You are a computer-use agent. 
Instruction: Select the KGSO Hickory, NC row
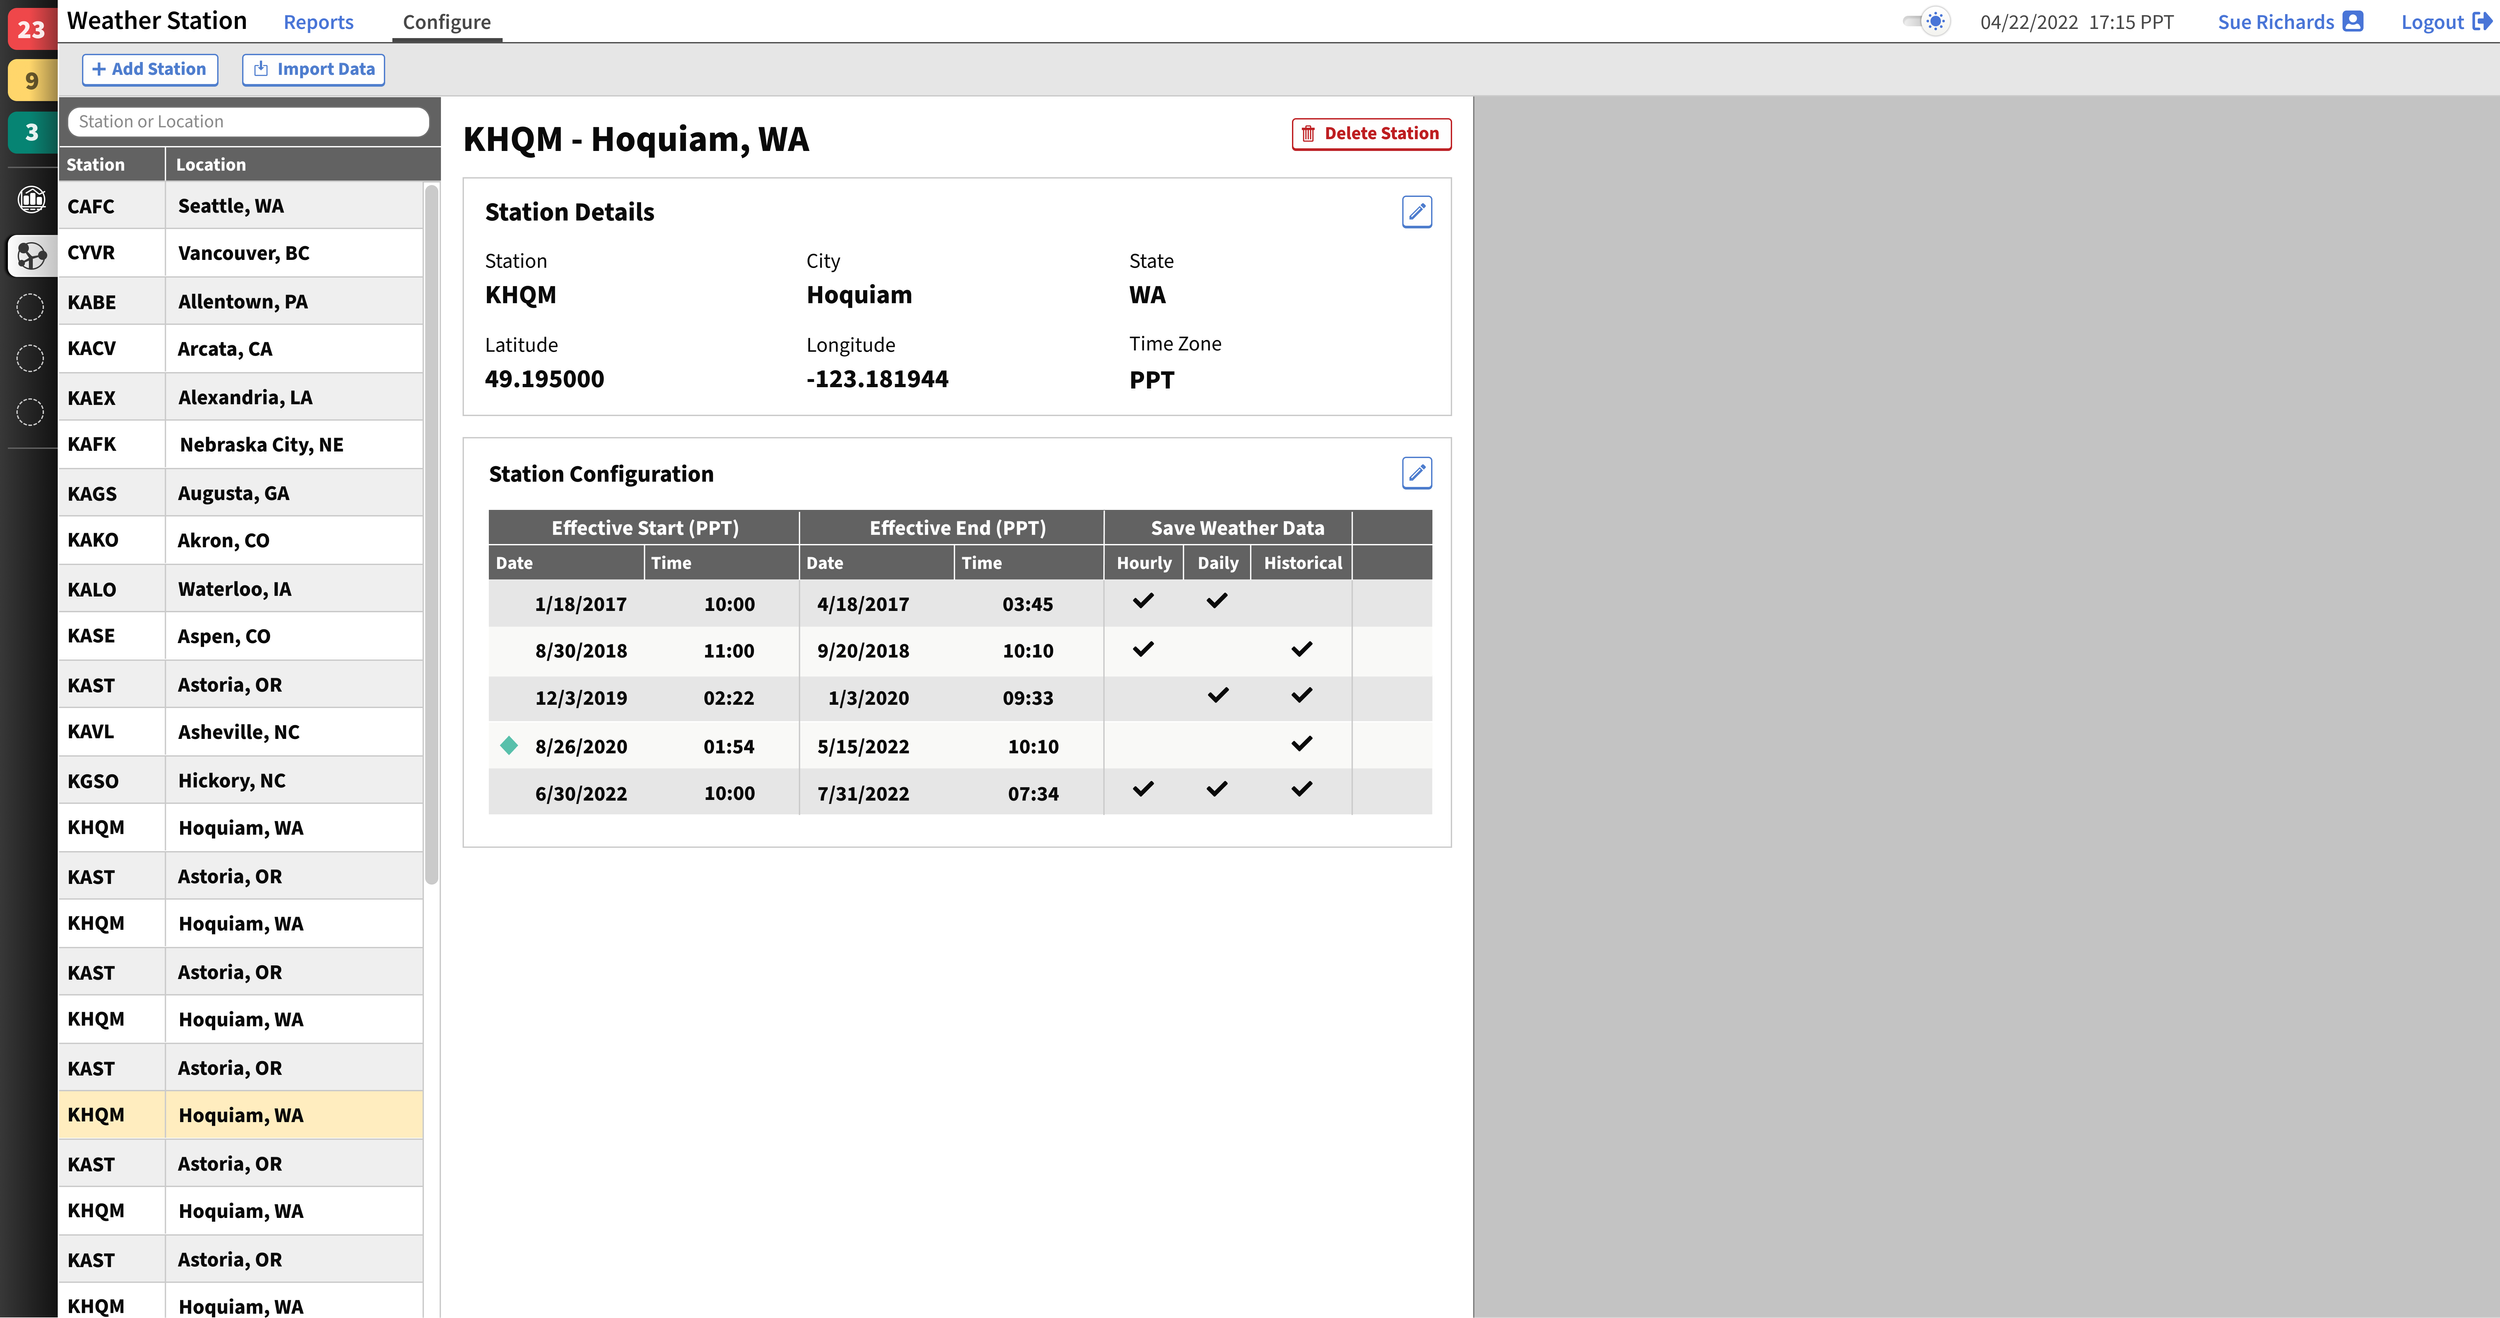(x=241, y=780)
